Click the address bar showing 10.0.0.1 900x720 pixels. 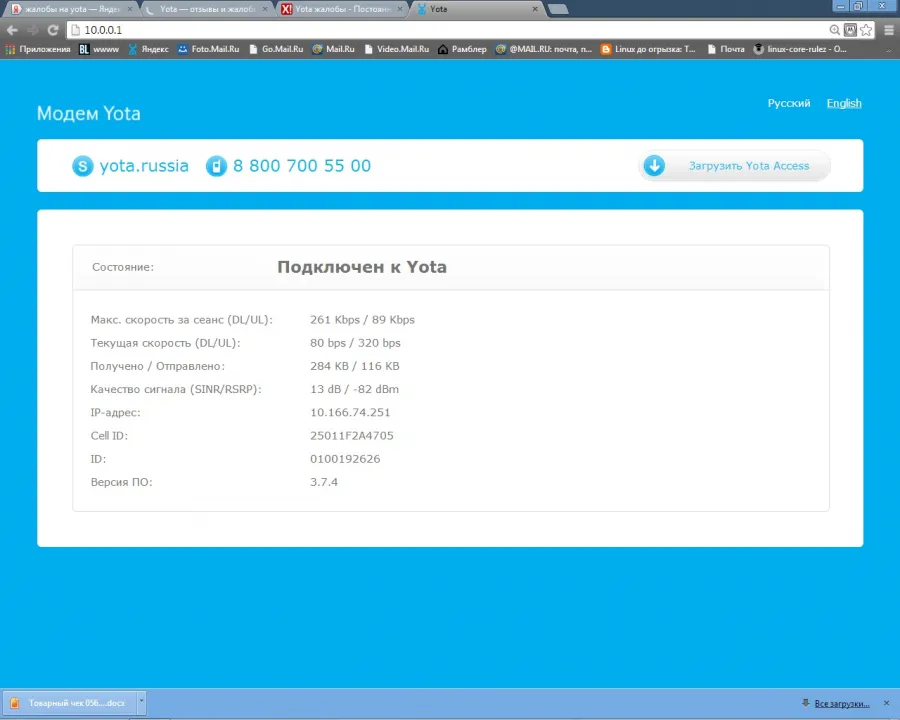click(448, 30)
